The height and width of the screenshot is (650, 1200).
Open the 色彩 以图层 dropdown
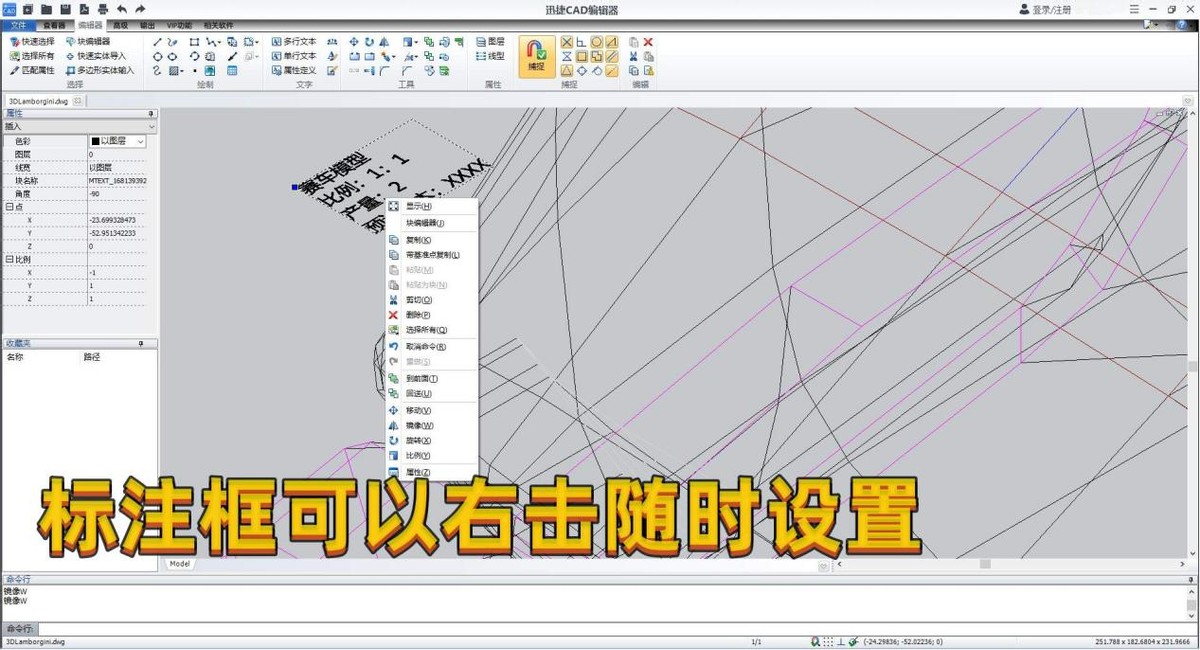tap(142, 141)
